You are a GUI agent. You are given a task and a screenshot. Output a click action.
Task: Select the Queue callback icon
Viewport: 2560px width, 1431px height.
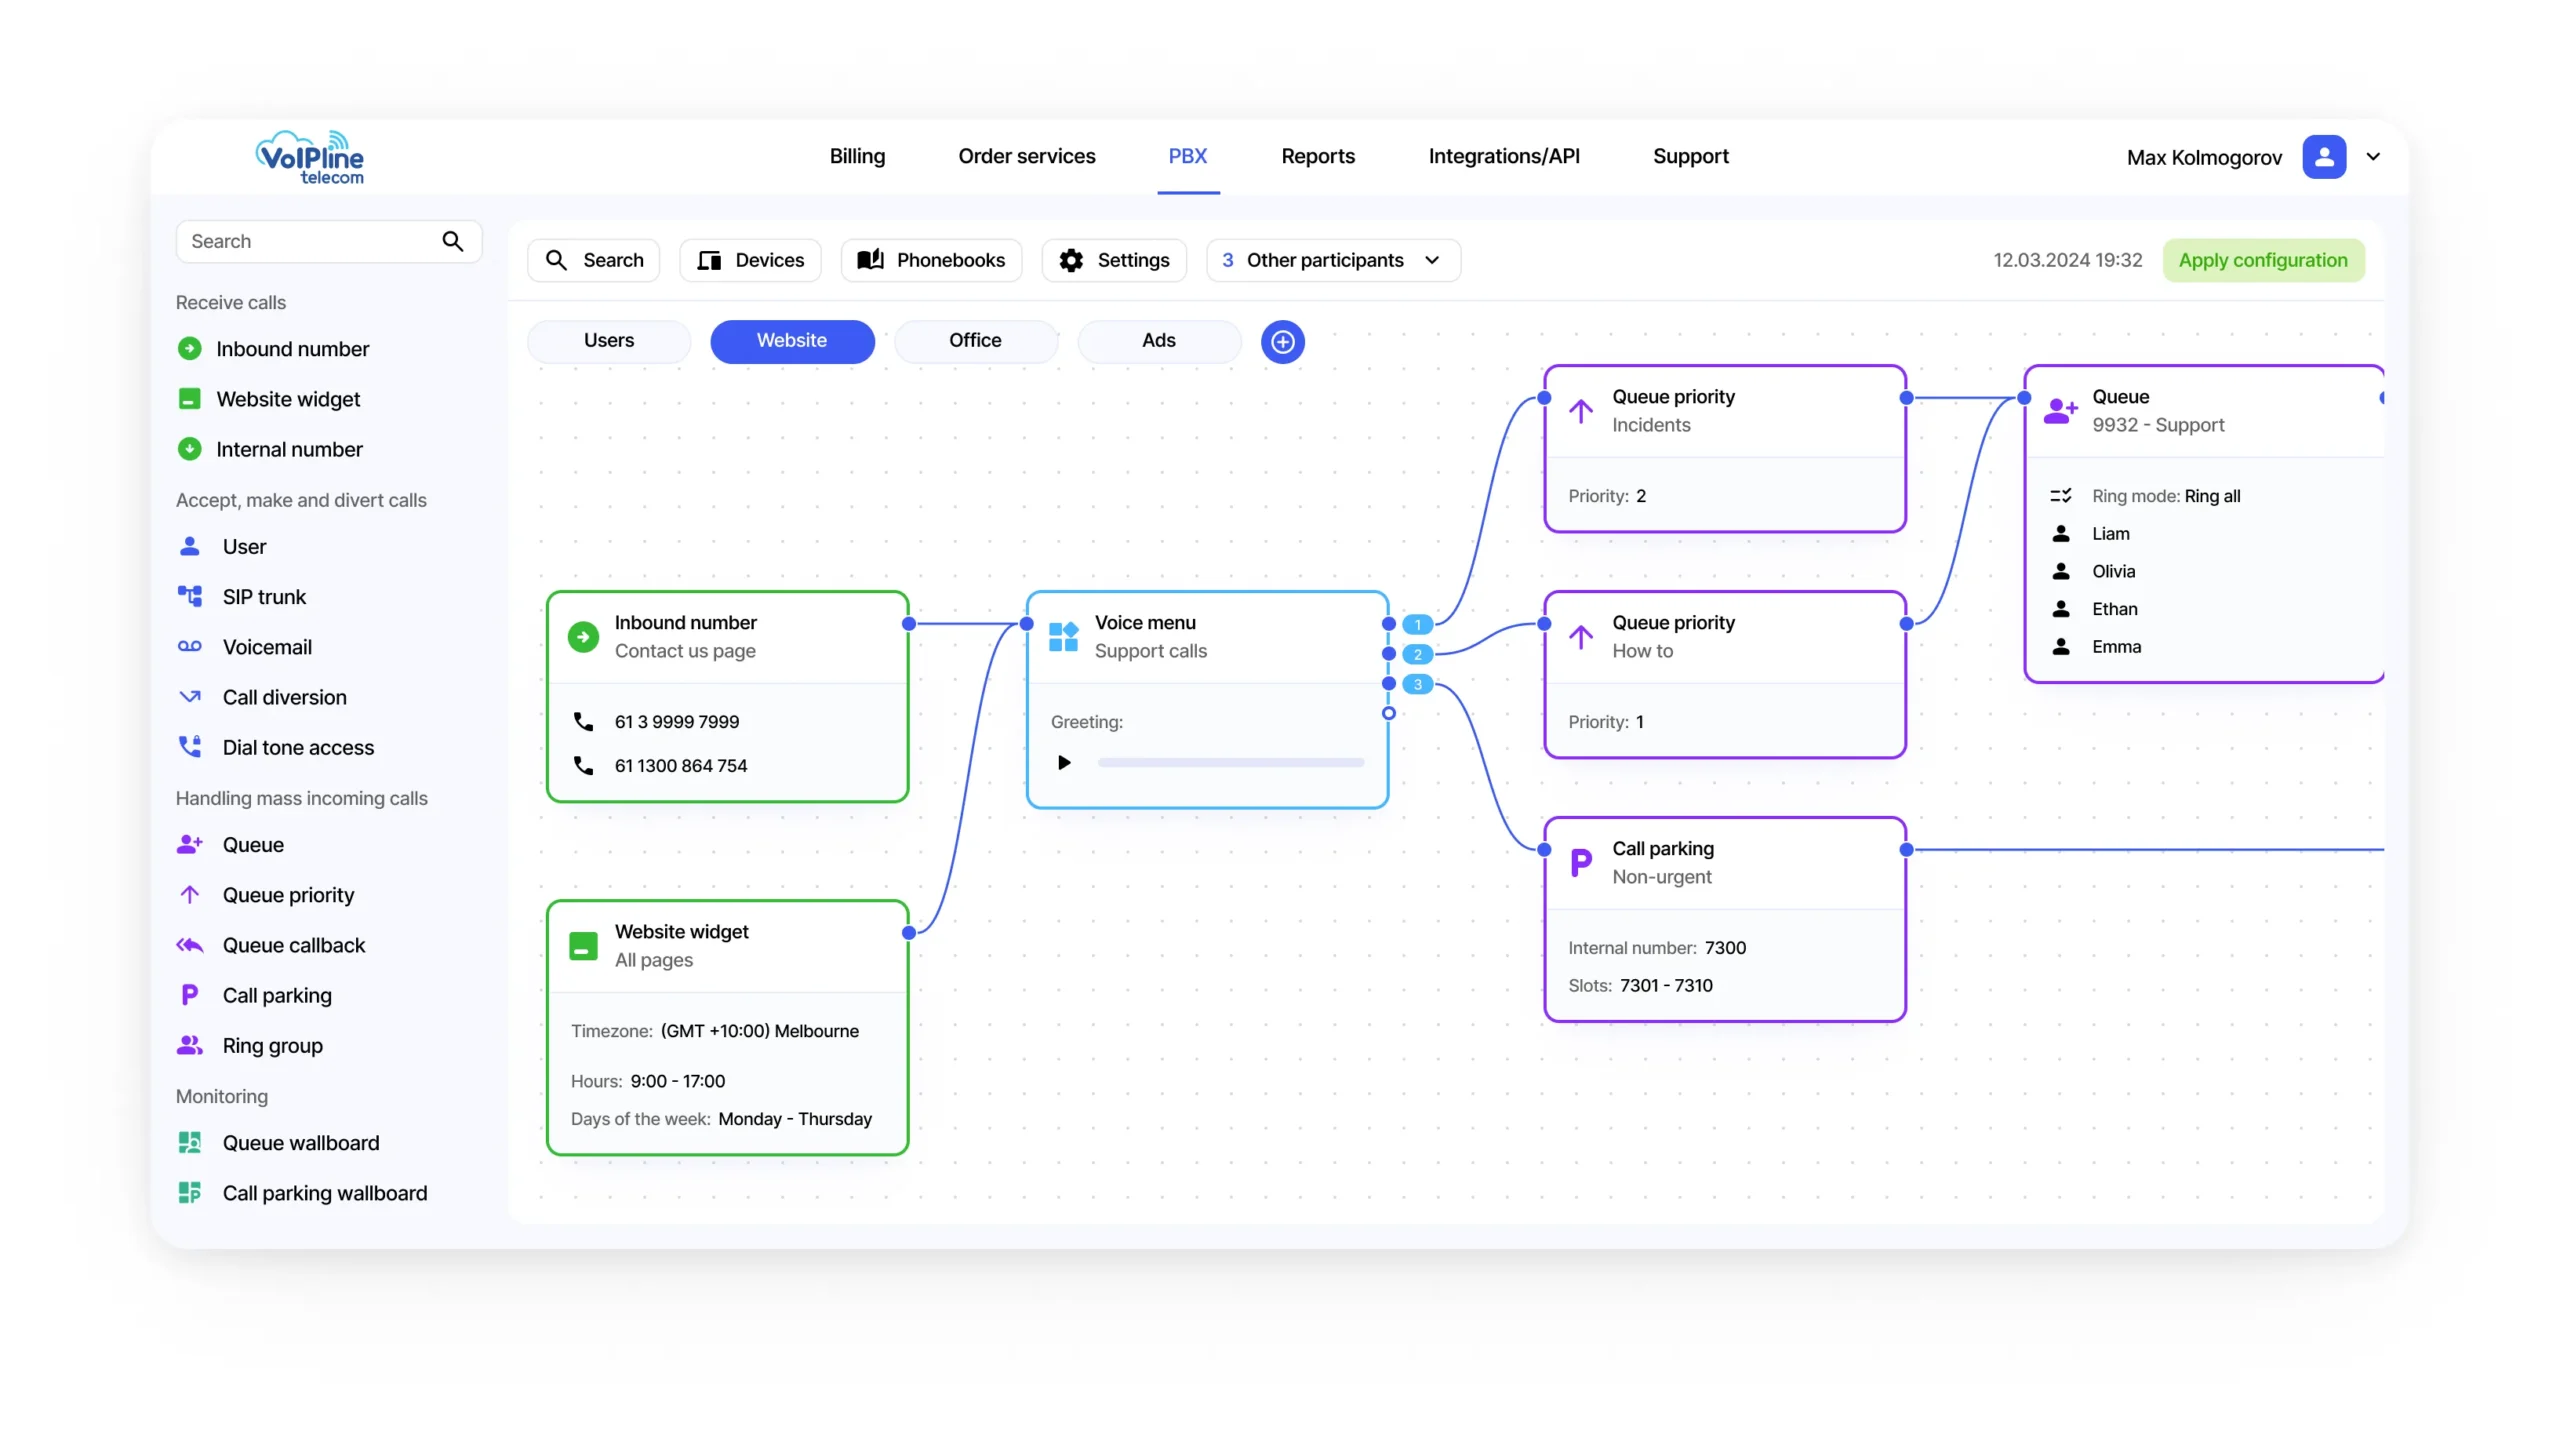point(189,945)
